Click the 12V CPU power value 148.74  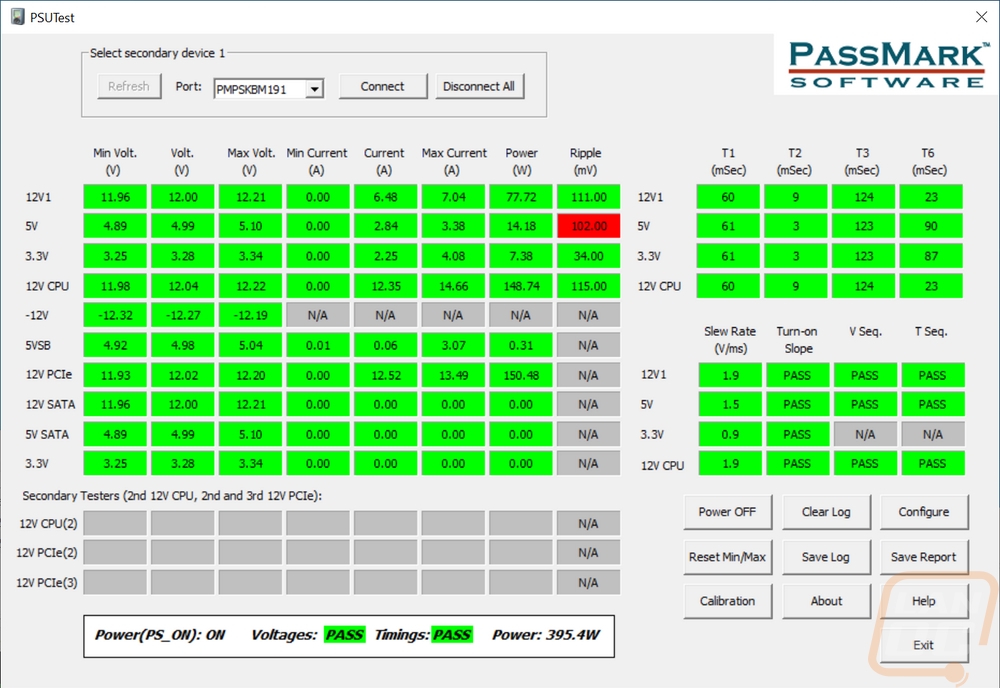(x=521, y=286)
